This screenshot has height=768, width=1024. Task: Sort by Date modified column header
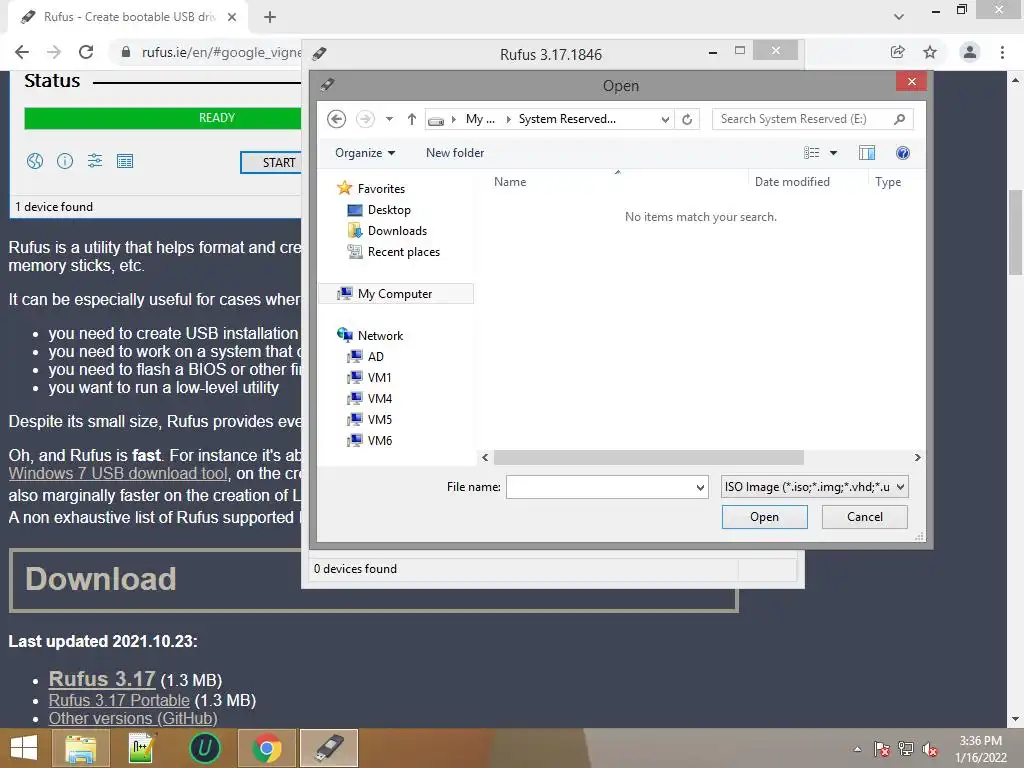pos(792,182)
